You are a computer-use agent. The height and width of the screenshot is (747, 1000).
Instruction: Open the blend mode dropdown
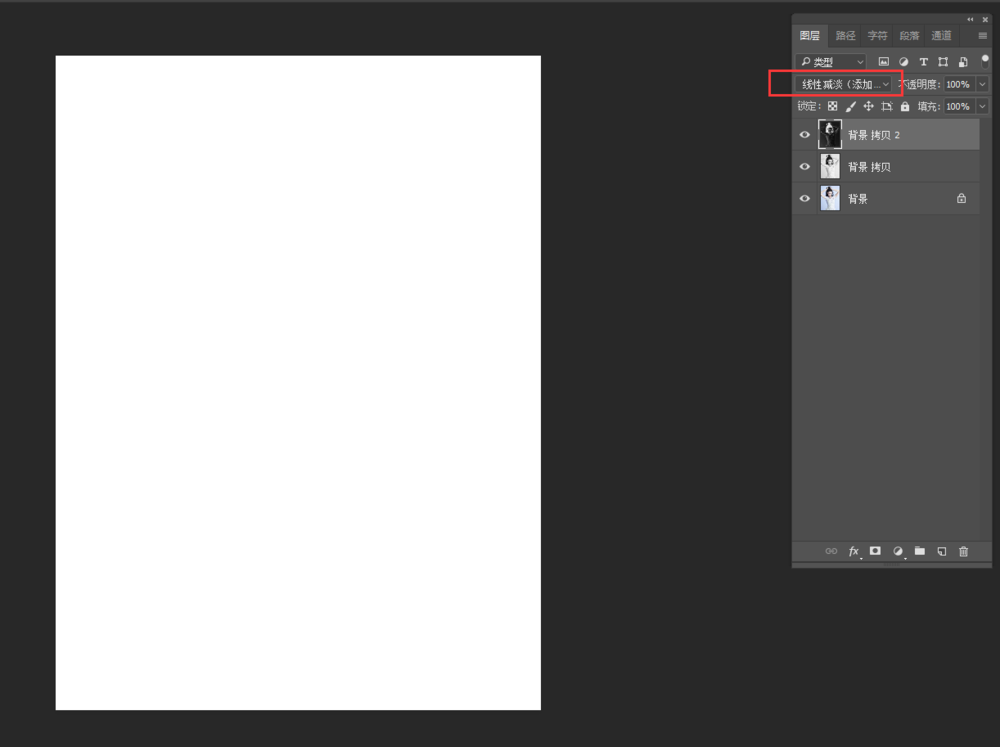(x=838, y=83)
